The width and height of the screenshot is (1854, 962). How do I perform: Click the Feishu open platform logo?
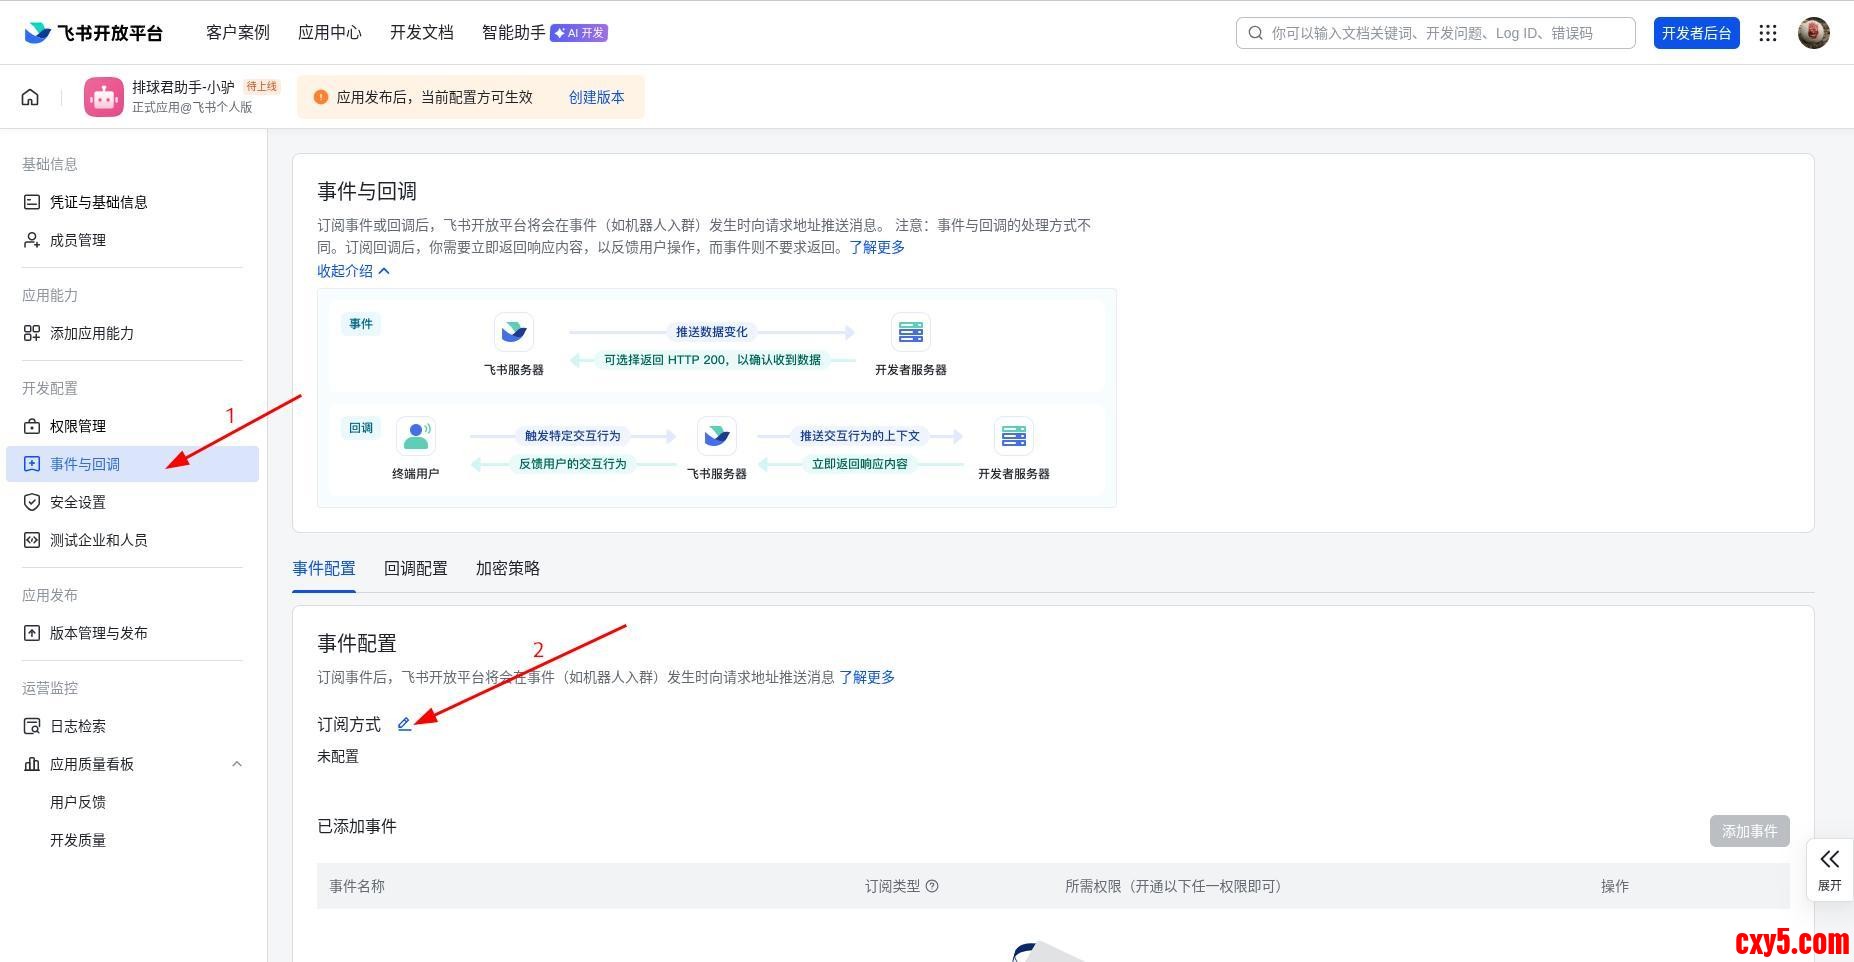coord(93,33)
